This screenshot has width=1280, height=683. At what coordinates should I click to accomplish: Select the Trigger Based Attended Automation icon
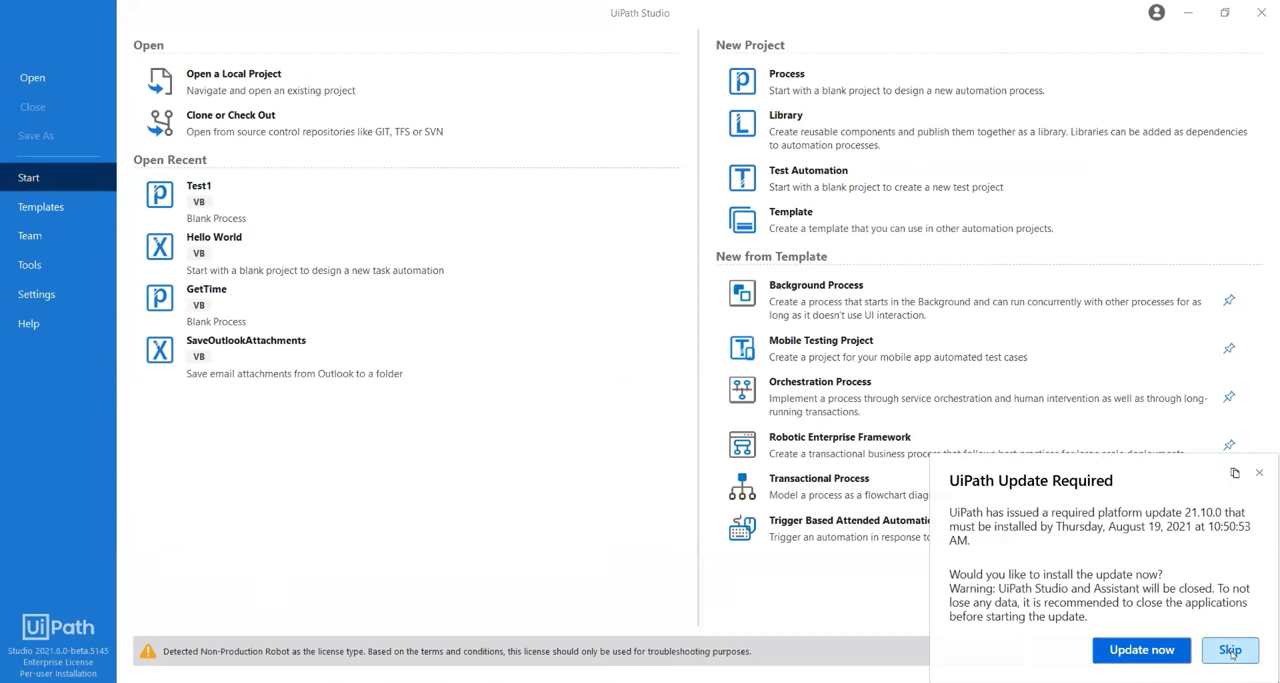pyautogui.click(x=742, y=528)
